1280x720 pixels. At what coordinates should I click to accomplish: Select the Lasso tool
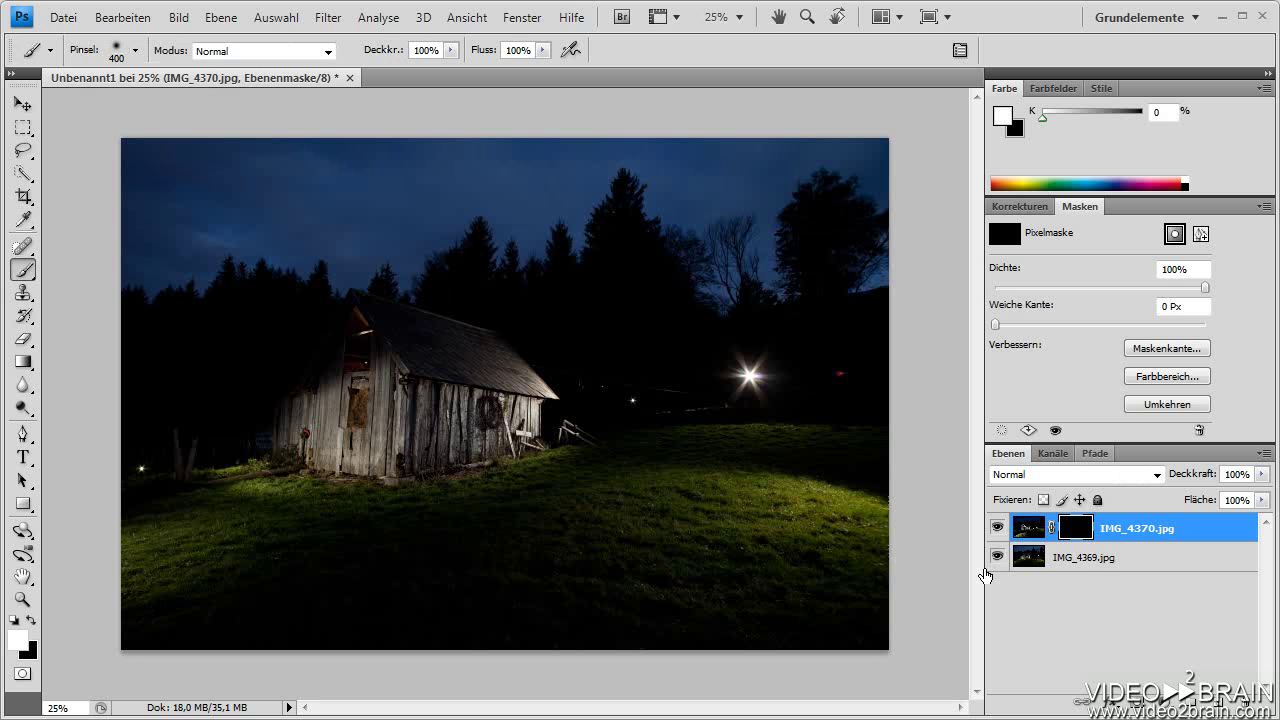point(22,150)
